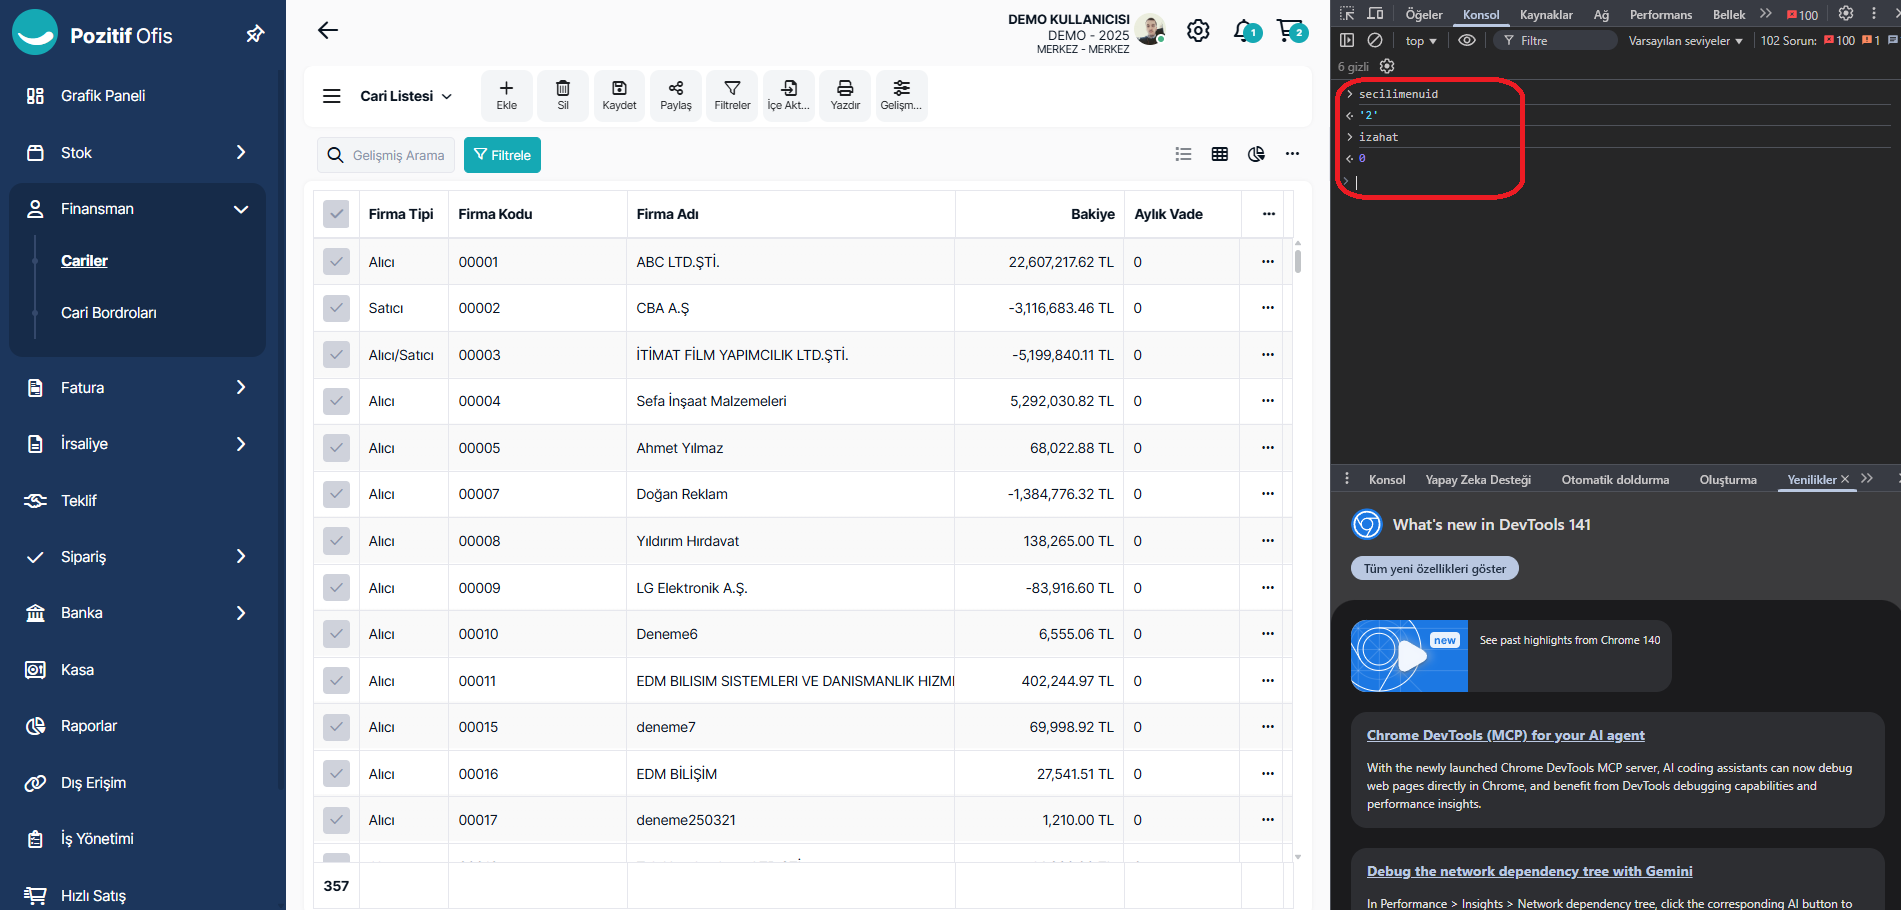Click the Sil trash icon
Screen dimensions: 1901x910
pos(563,95)
